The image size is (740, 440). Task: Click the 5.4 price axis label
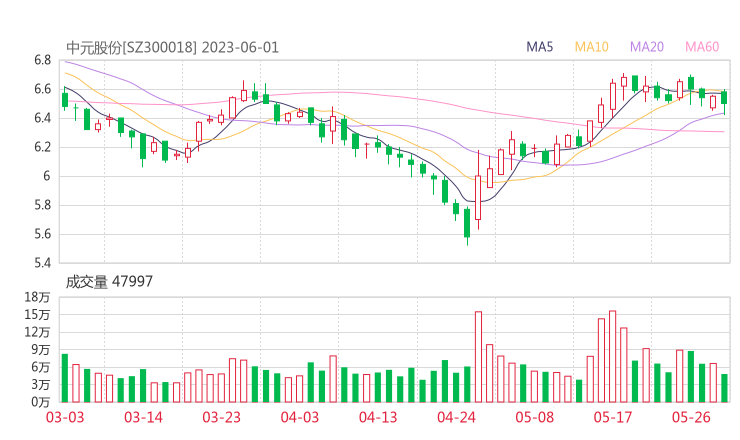[42, 263]
